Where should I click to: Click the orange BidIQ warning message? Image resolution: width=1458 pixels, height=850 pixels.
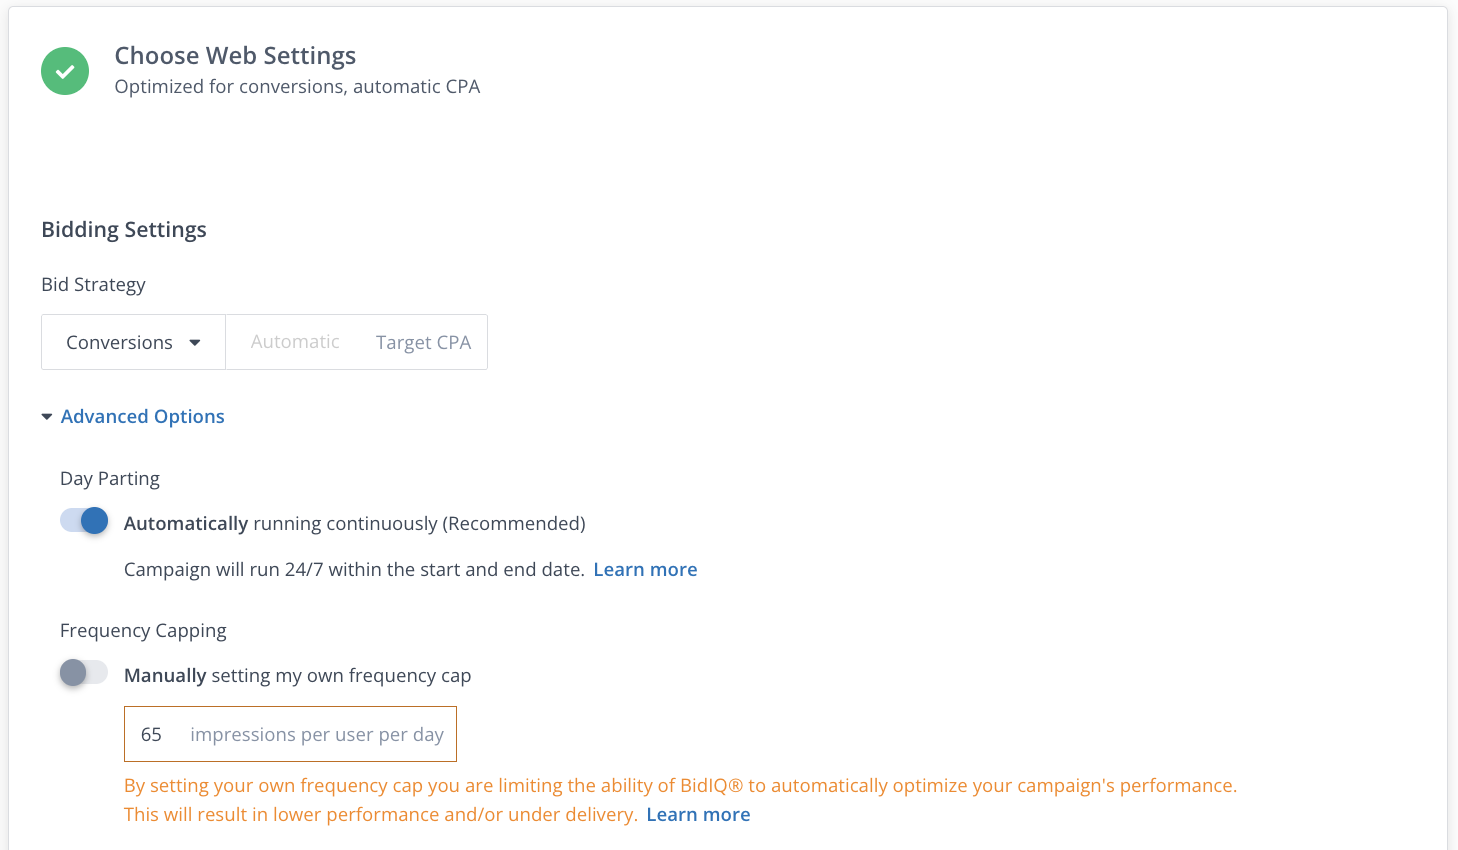point(680,786)
